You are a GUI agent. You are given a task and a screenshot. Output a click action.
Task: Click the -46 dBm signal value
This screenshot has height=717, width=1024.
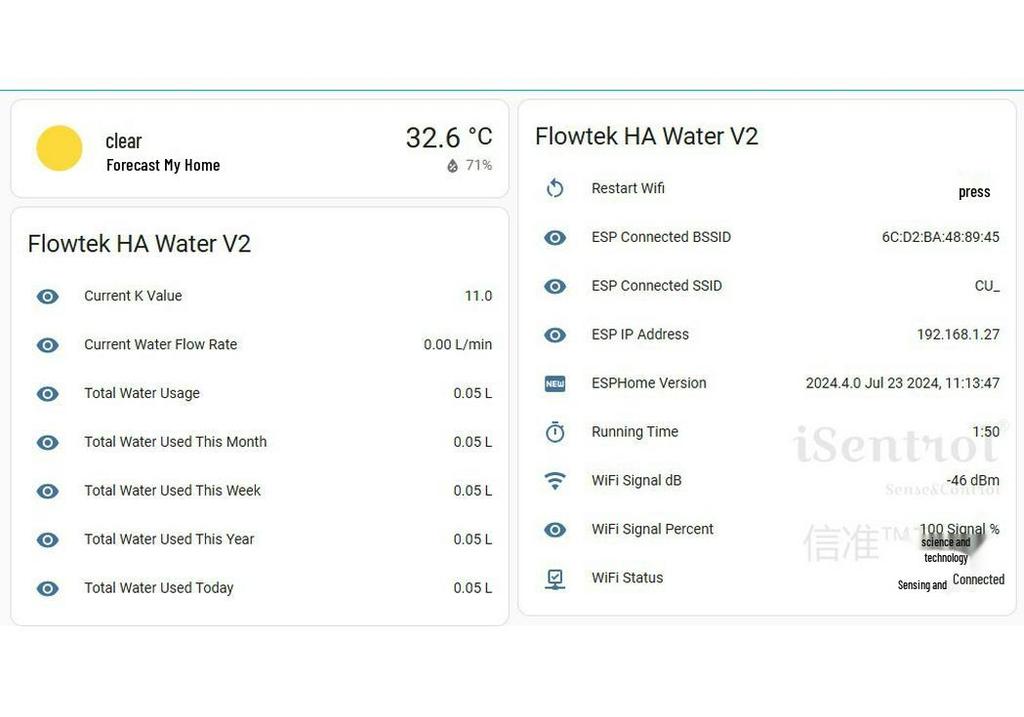click(x=973, y=481)
